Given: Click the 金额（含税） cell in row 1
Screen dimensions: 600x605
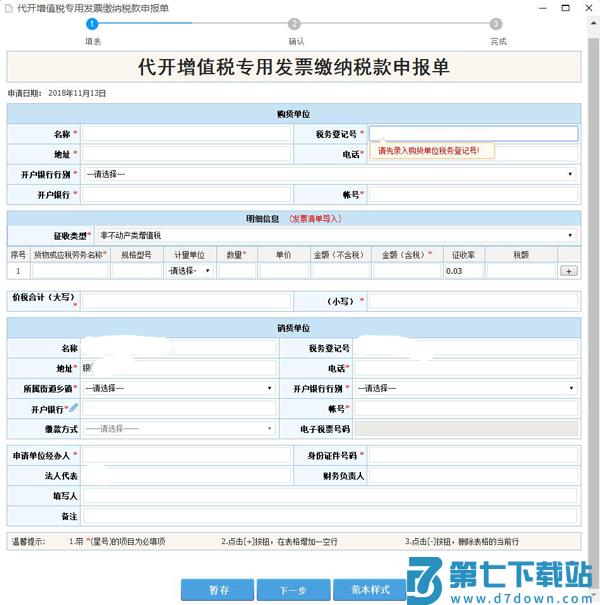Looking at the screenshot, I should (x=407, y=271).
